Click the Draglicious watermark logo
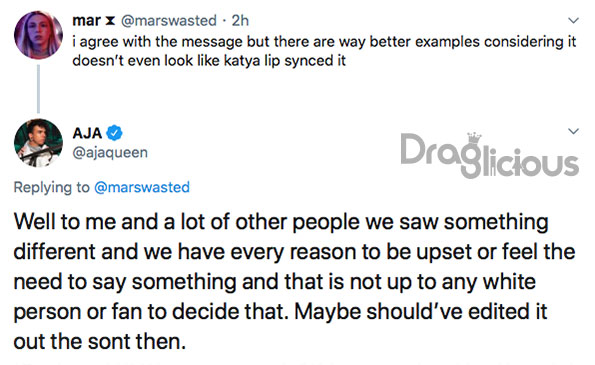Image resolution: width=595 pixels, height=365 pixels. (x=490, y=156)
